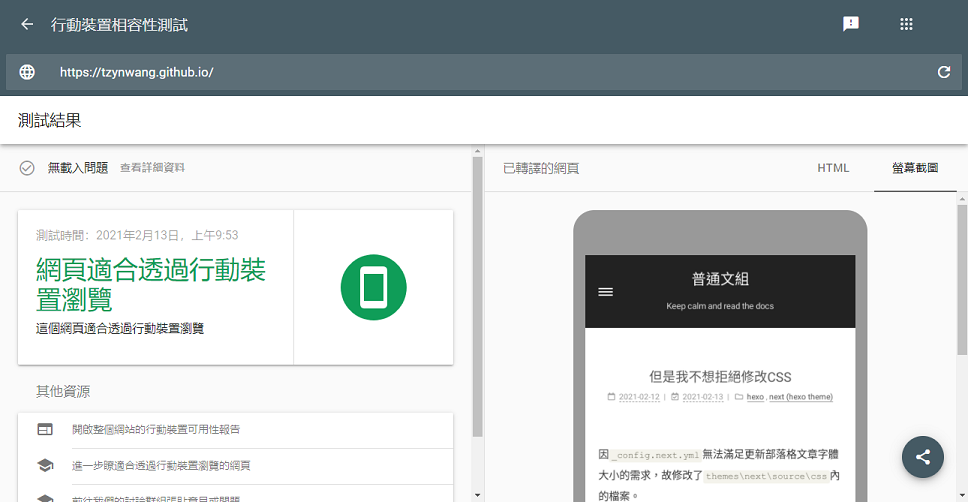Click the 測試結果 heading
968x502 pixels.
(49, 120)
